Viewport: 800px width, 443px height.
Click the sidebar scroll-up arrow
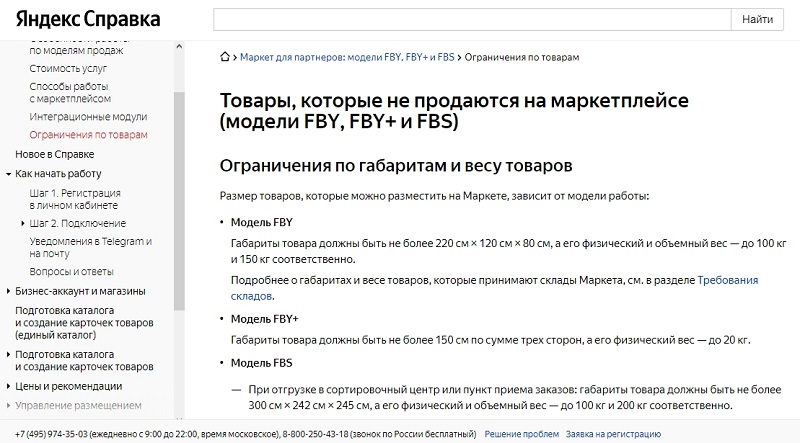[179, 46]
